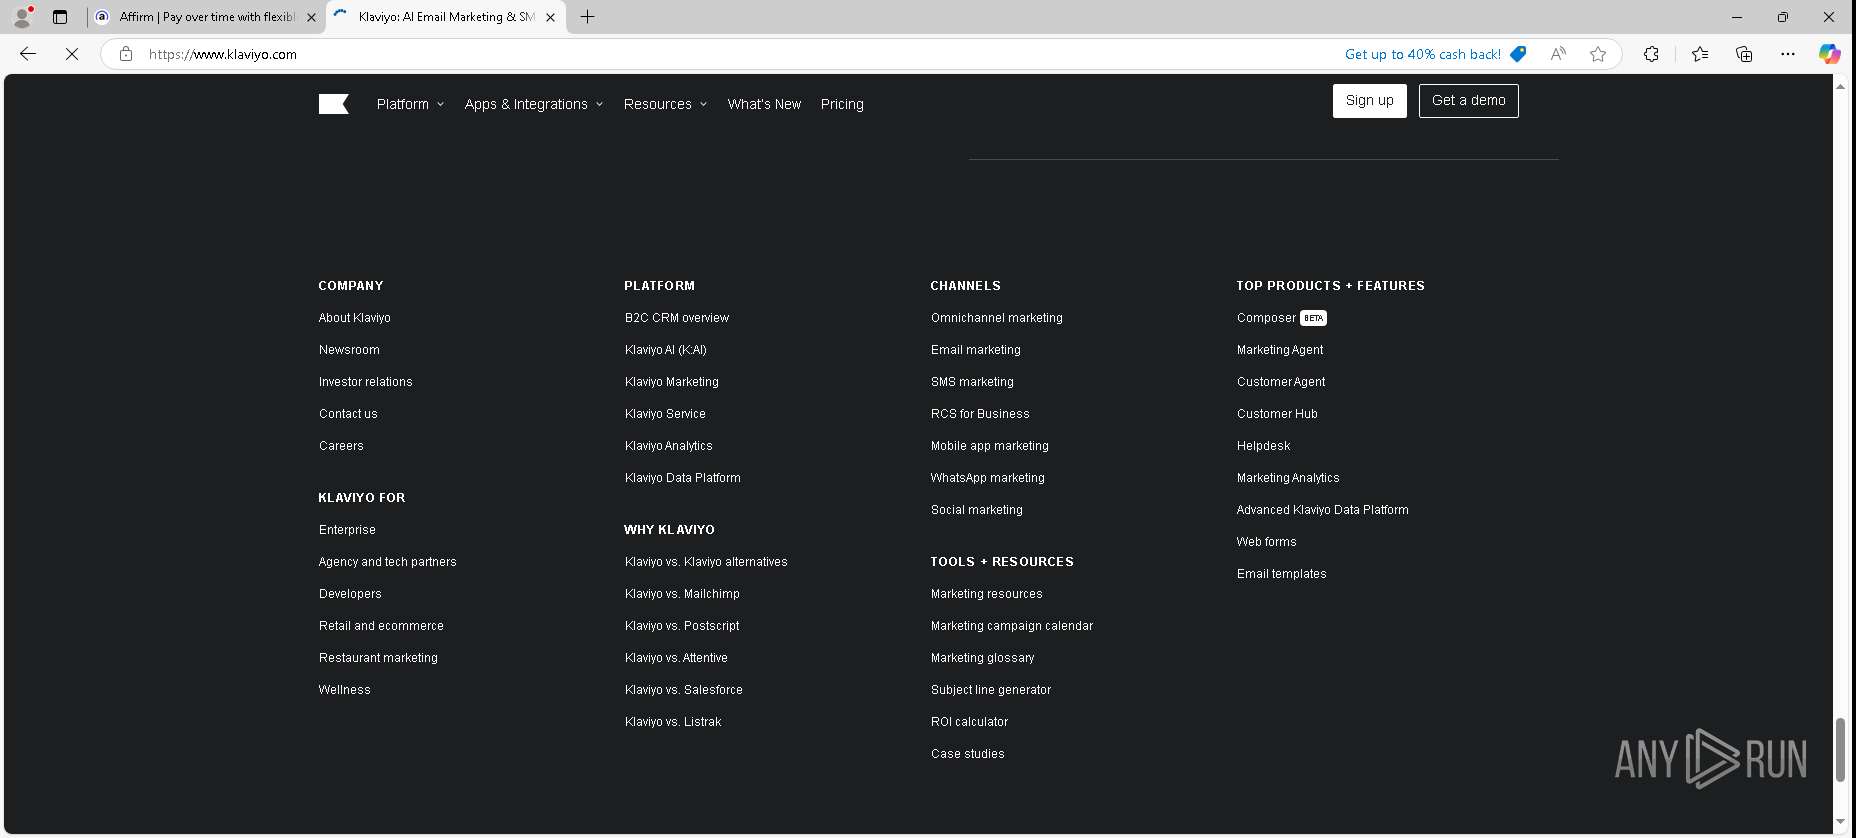Open Case studies link
The width and height of the screenshot is (1856, 838).
[967, 754]
